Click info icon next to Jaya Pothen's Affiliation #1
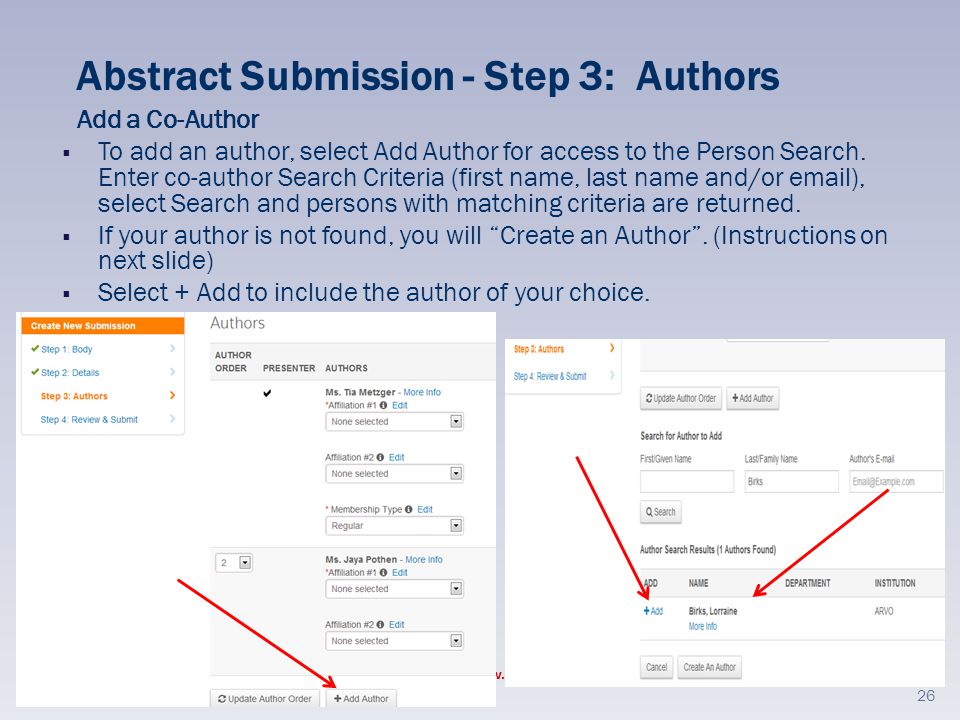Screen dimensions: 960x720 tap(383, 572)
